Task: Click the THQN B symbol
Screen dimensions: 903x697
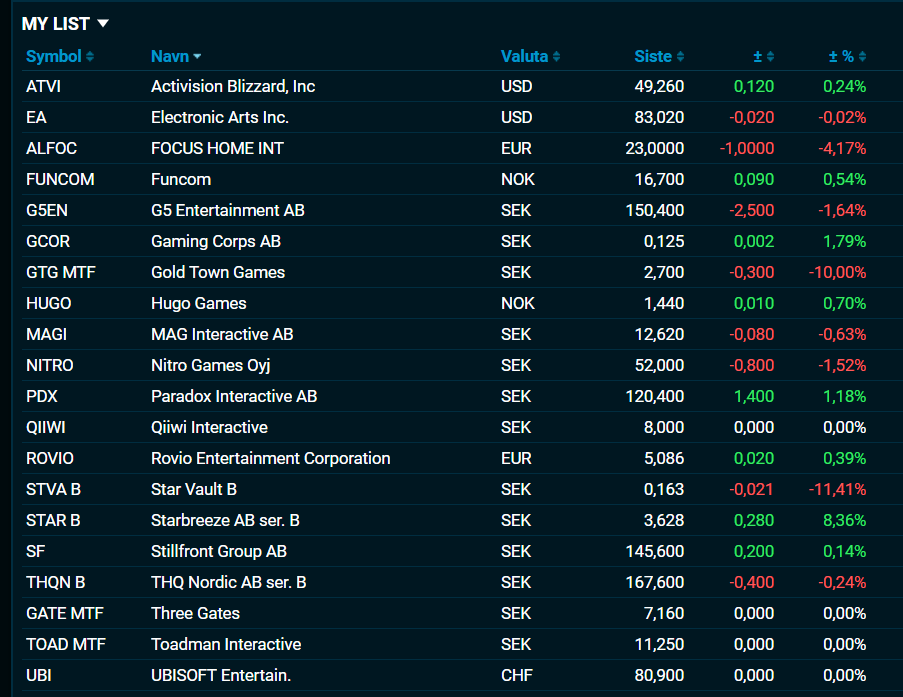Action: pyautogui.click(x=55, y=583)
